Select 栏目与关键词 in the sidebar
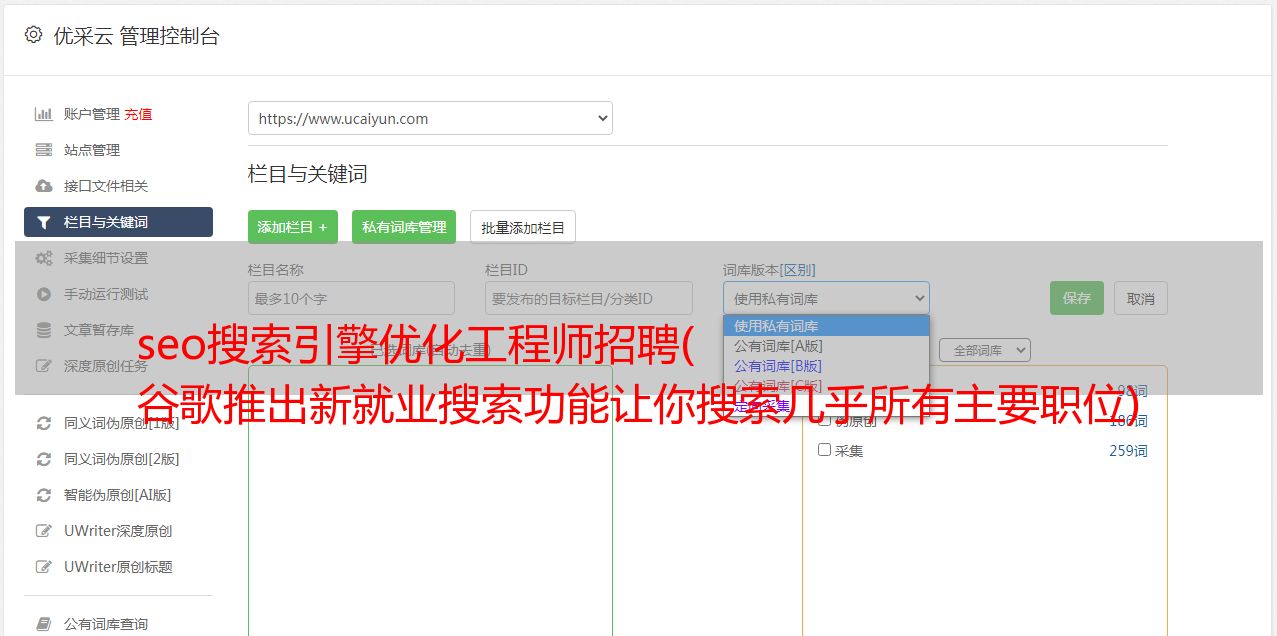Screen dimensions: 1277x636 [118, 222]
